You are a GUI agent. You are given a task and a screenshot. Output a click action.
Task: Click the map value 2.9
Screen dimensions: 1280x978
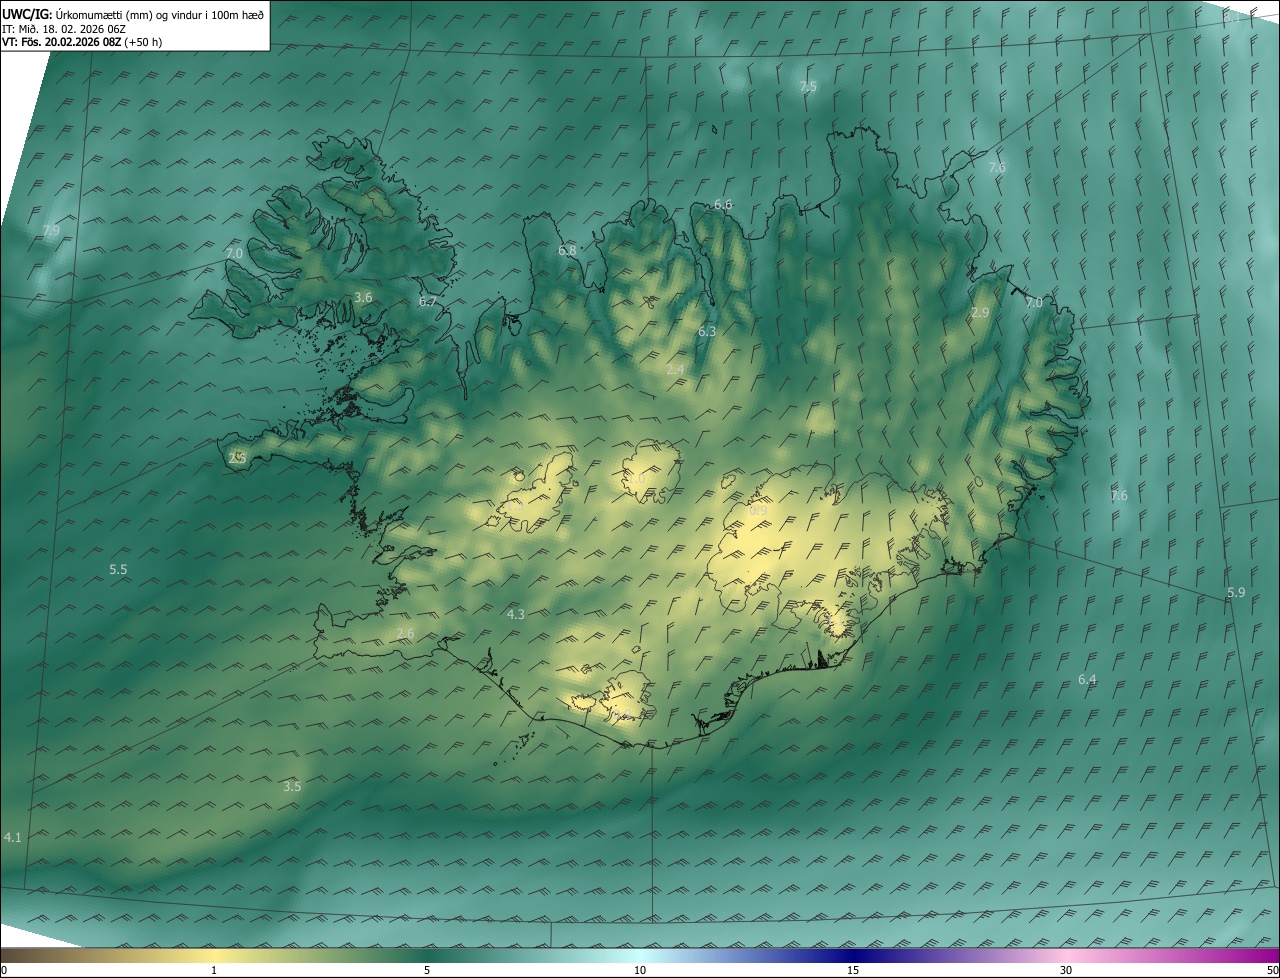980,312
